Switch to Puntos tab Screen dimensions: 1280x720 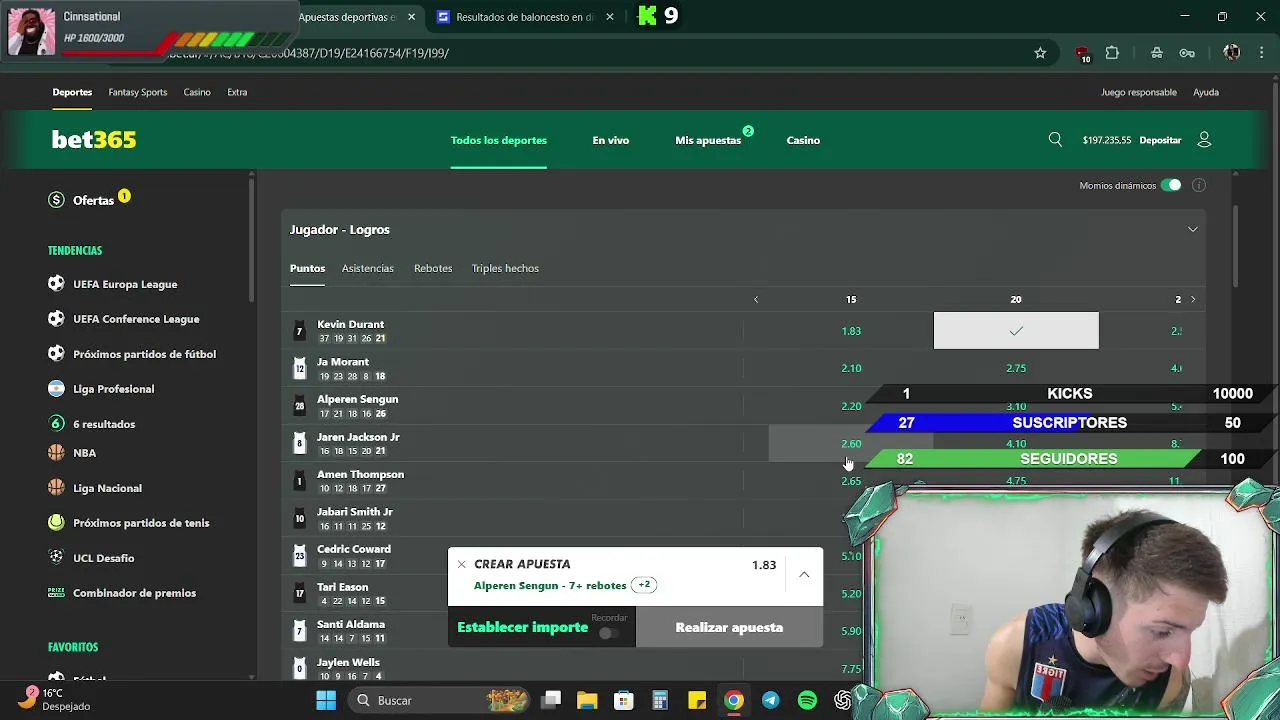pyautogui.click(x=307, y=268)
